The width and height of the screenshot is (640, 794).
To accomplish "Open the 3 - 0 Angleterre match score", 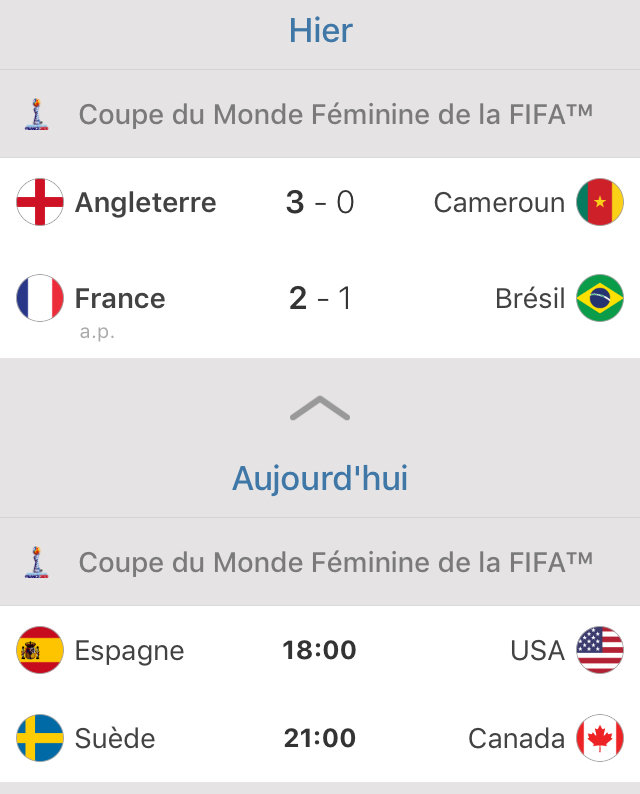I will 320,202.
